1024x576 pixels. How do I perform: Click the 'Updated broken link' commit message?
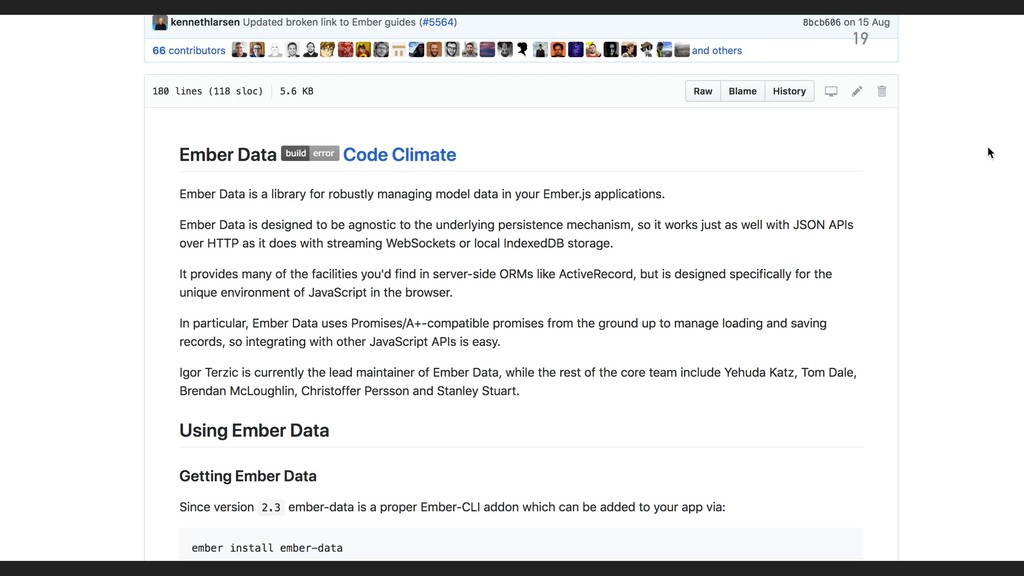coord(329,22)
